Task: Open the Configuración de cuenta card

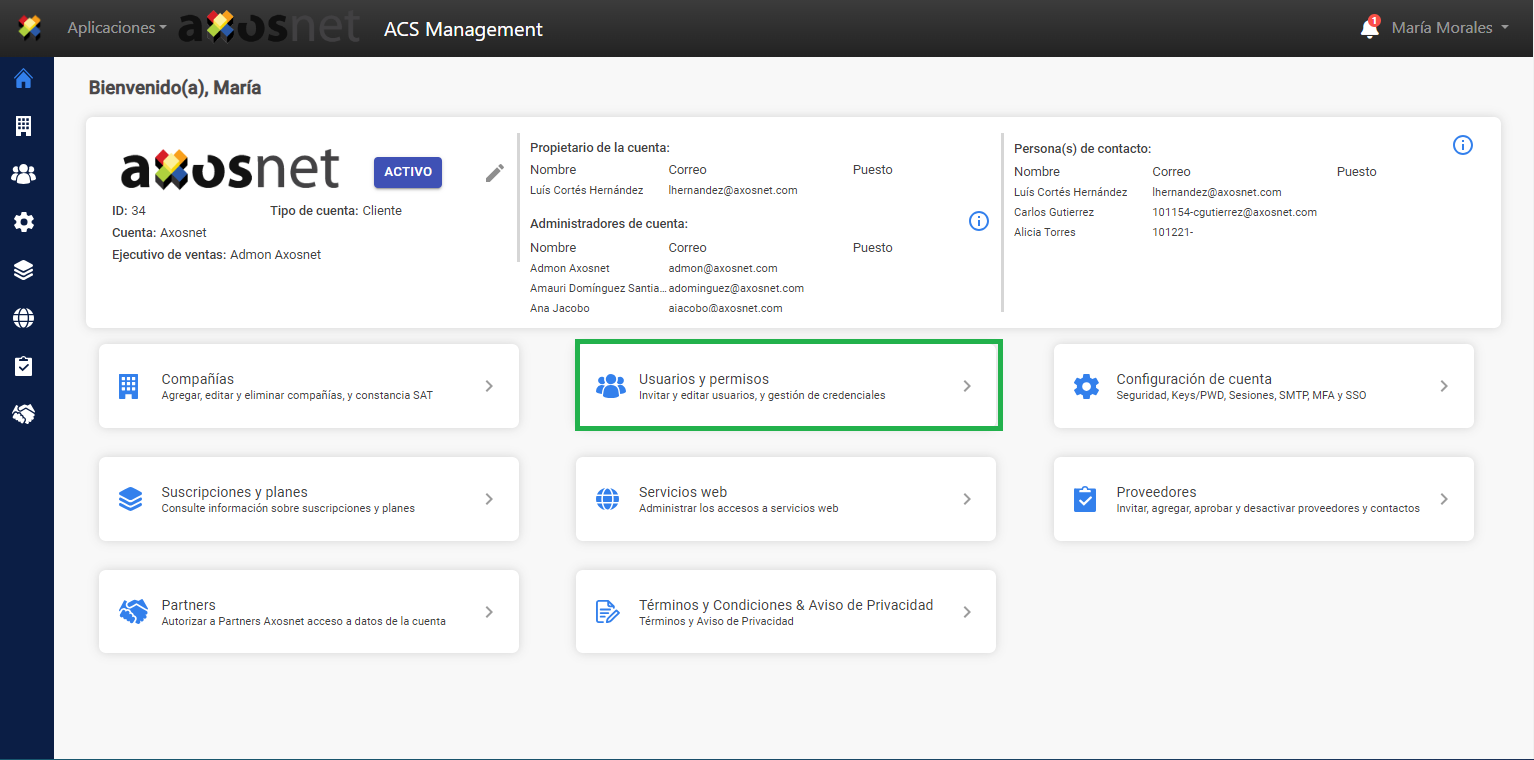Action: (1263, 386)
